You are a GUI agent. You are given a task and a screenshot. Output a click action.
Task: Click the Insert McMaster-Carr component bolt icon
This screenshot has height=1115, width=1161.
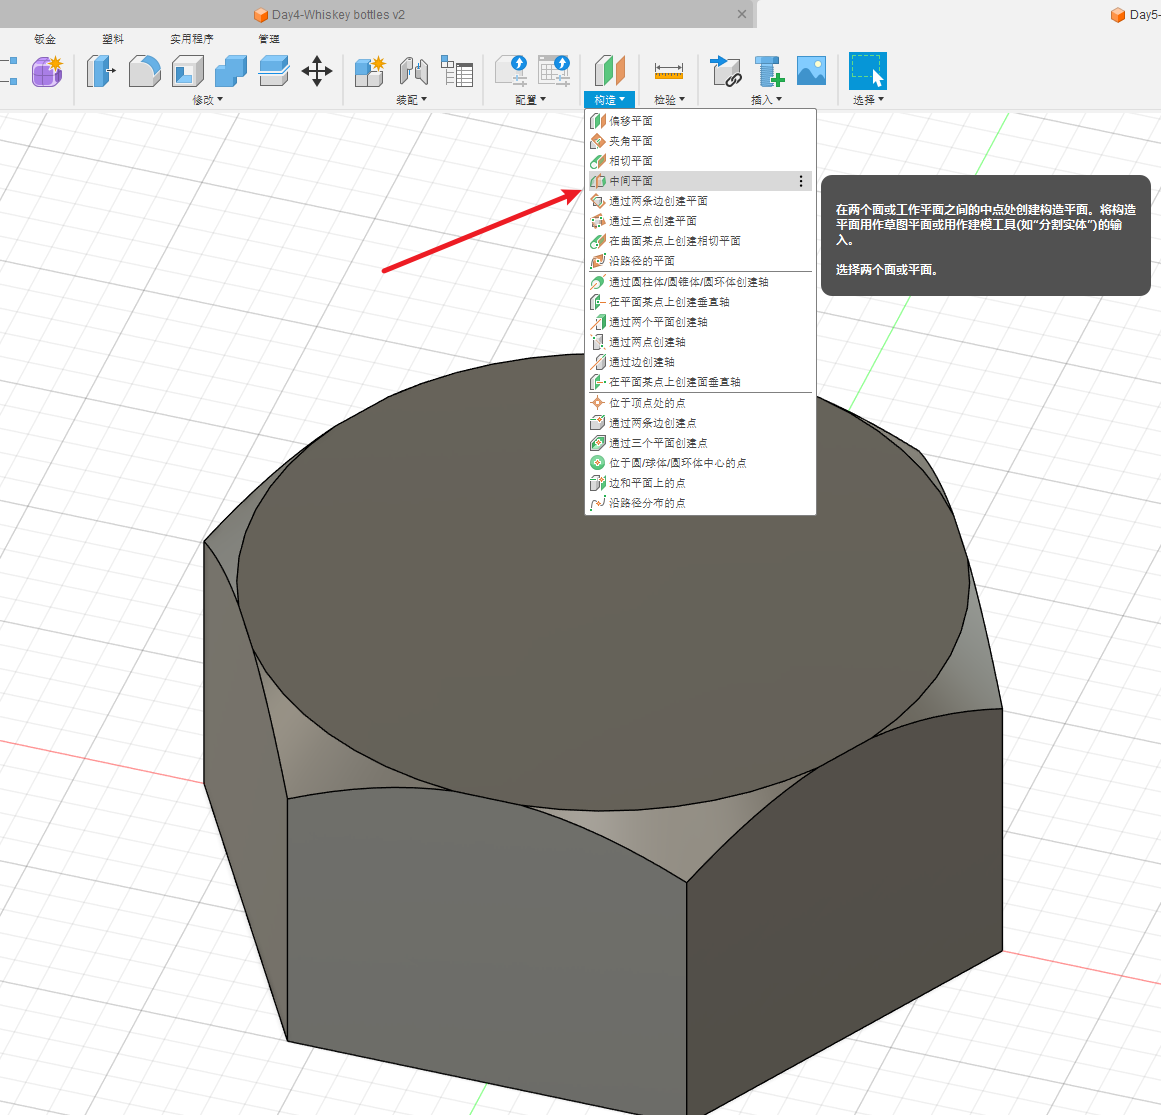tap(769, 71)
